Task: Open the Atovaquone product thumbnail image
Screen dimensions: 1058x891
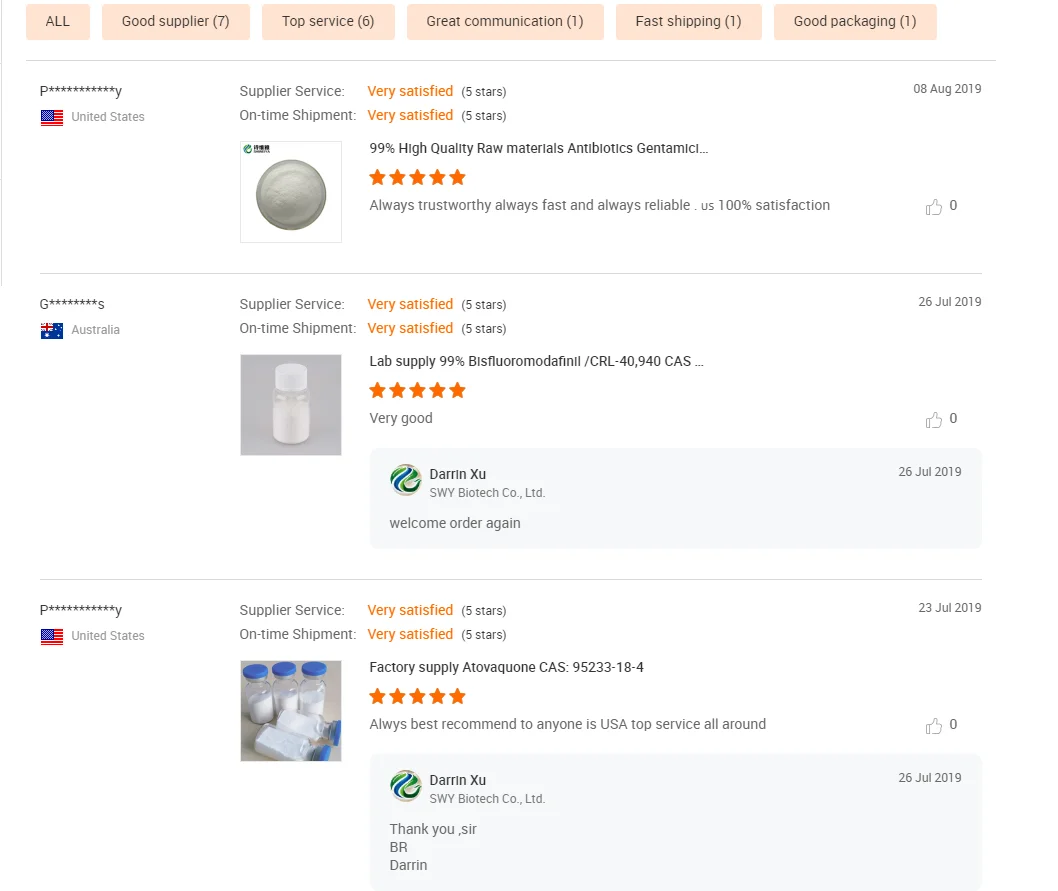Action: click(x=290, y=710)
